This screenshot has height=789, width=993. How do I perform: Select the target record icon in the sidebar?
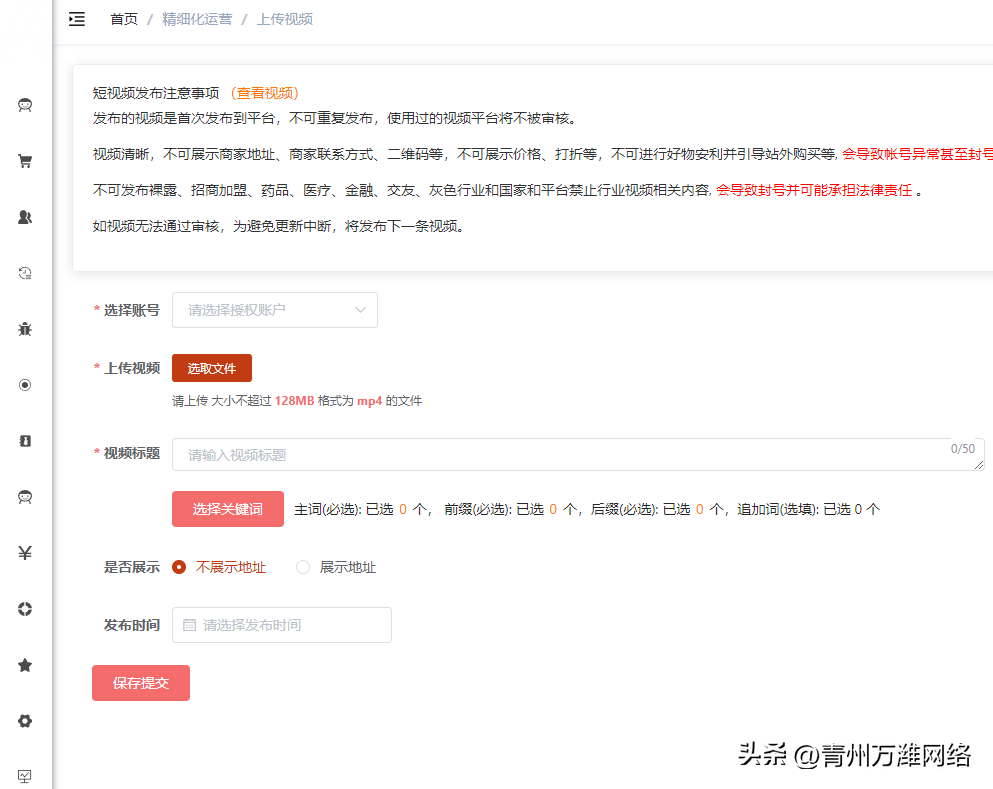point(24,384)
